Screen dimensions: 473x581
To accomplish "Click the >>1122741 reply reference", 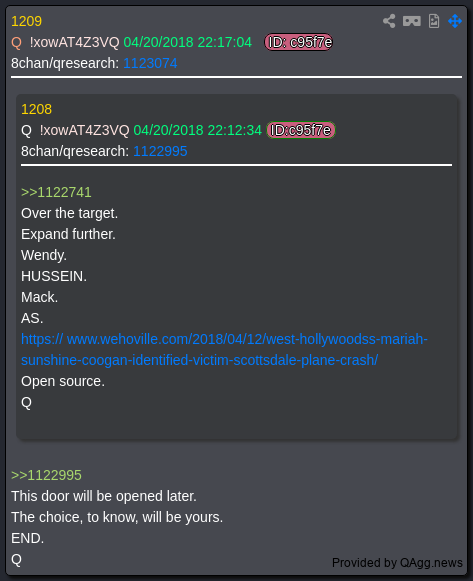I will [x=56, y=192].
